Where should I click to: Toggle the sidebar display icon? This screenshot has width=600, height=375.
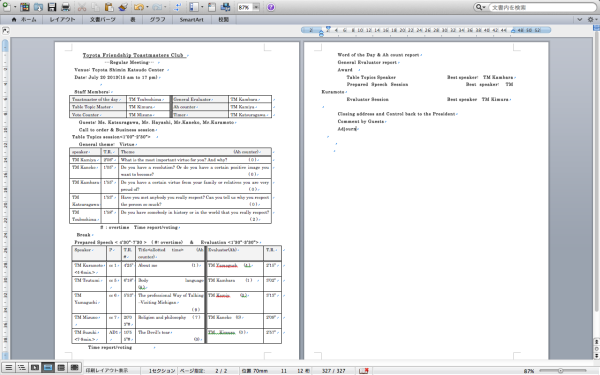(194, 7)
